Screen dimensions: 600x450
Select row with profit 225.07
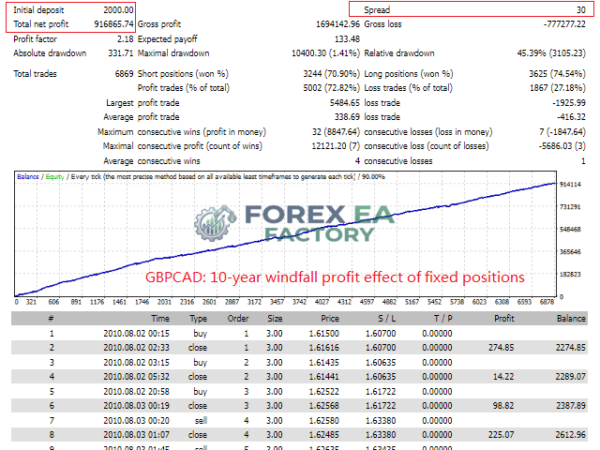pos(299,435)
